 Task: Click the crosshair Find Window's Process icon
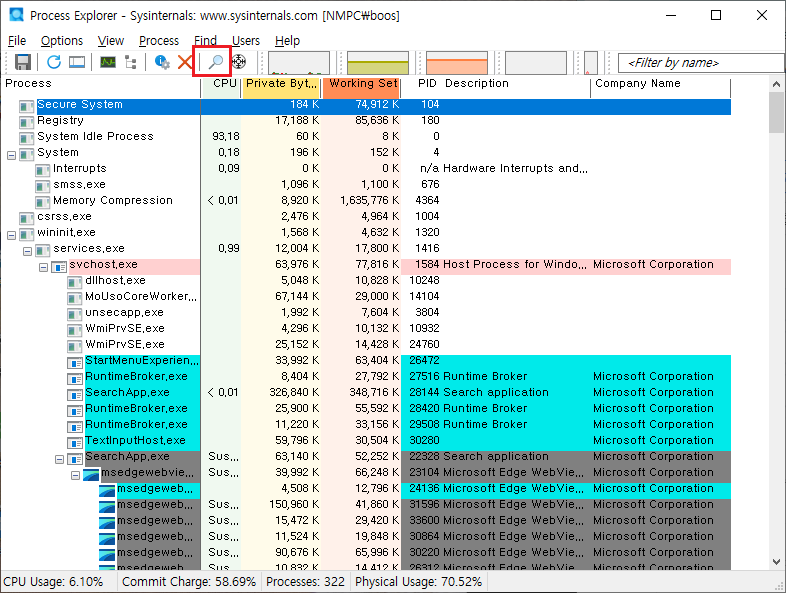click(x=239, y=62)
